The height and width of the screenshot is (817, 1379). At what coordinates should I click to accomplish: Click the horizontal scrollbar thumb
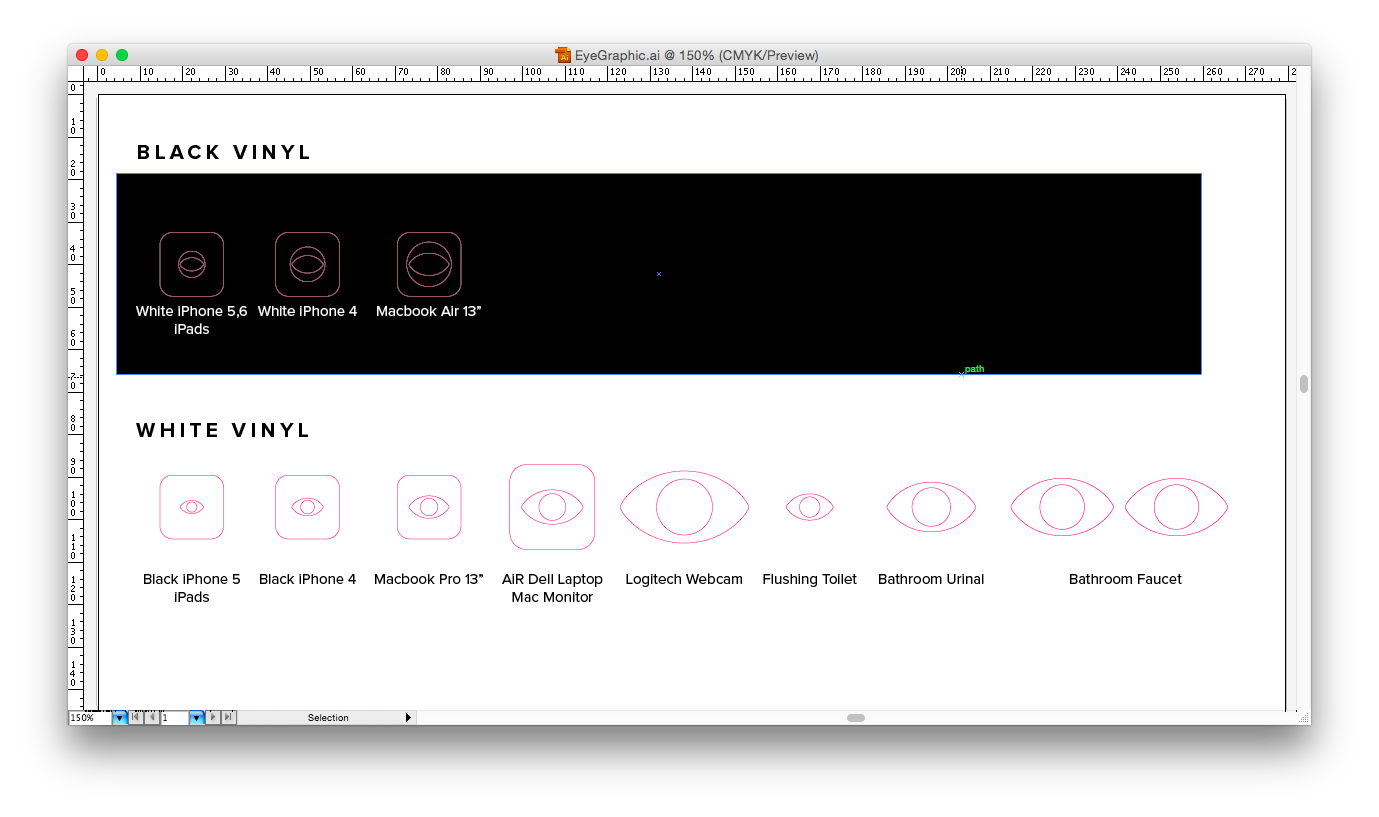[x=856, y=718]
